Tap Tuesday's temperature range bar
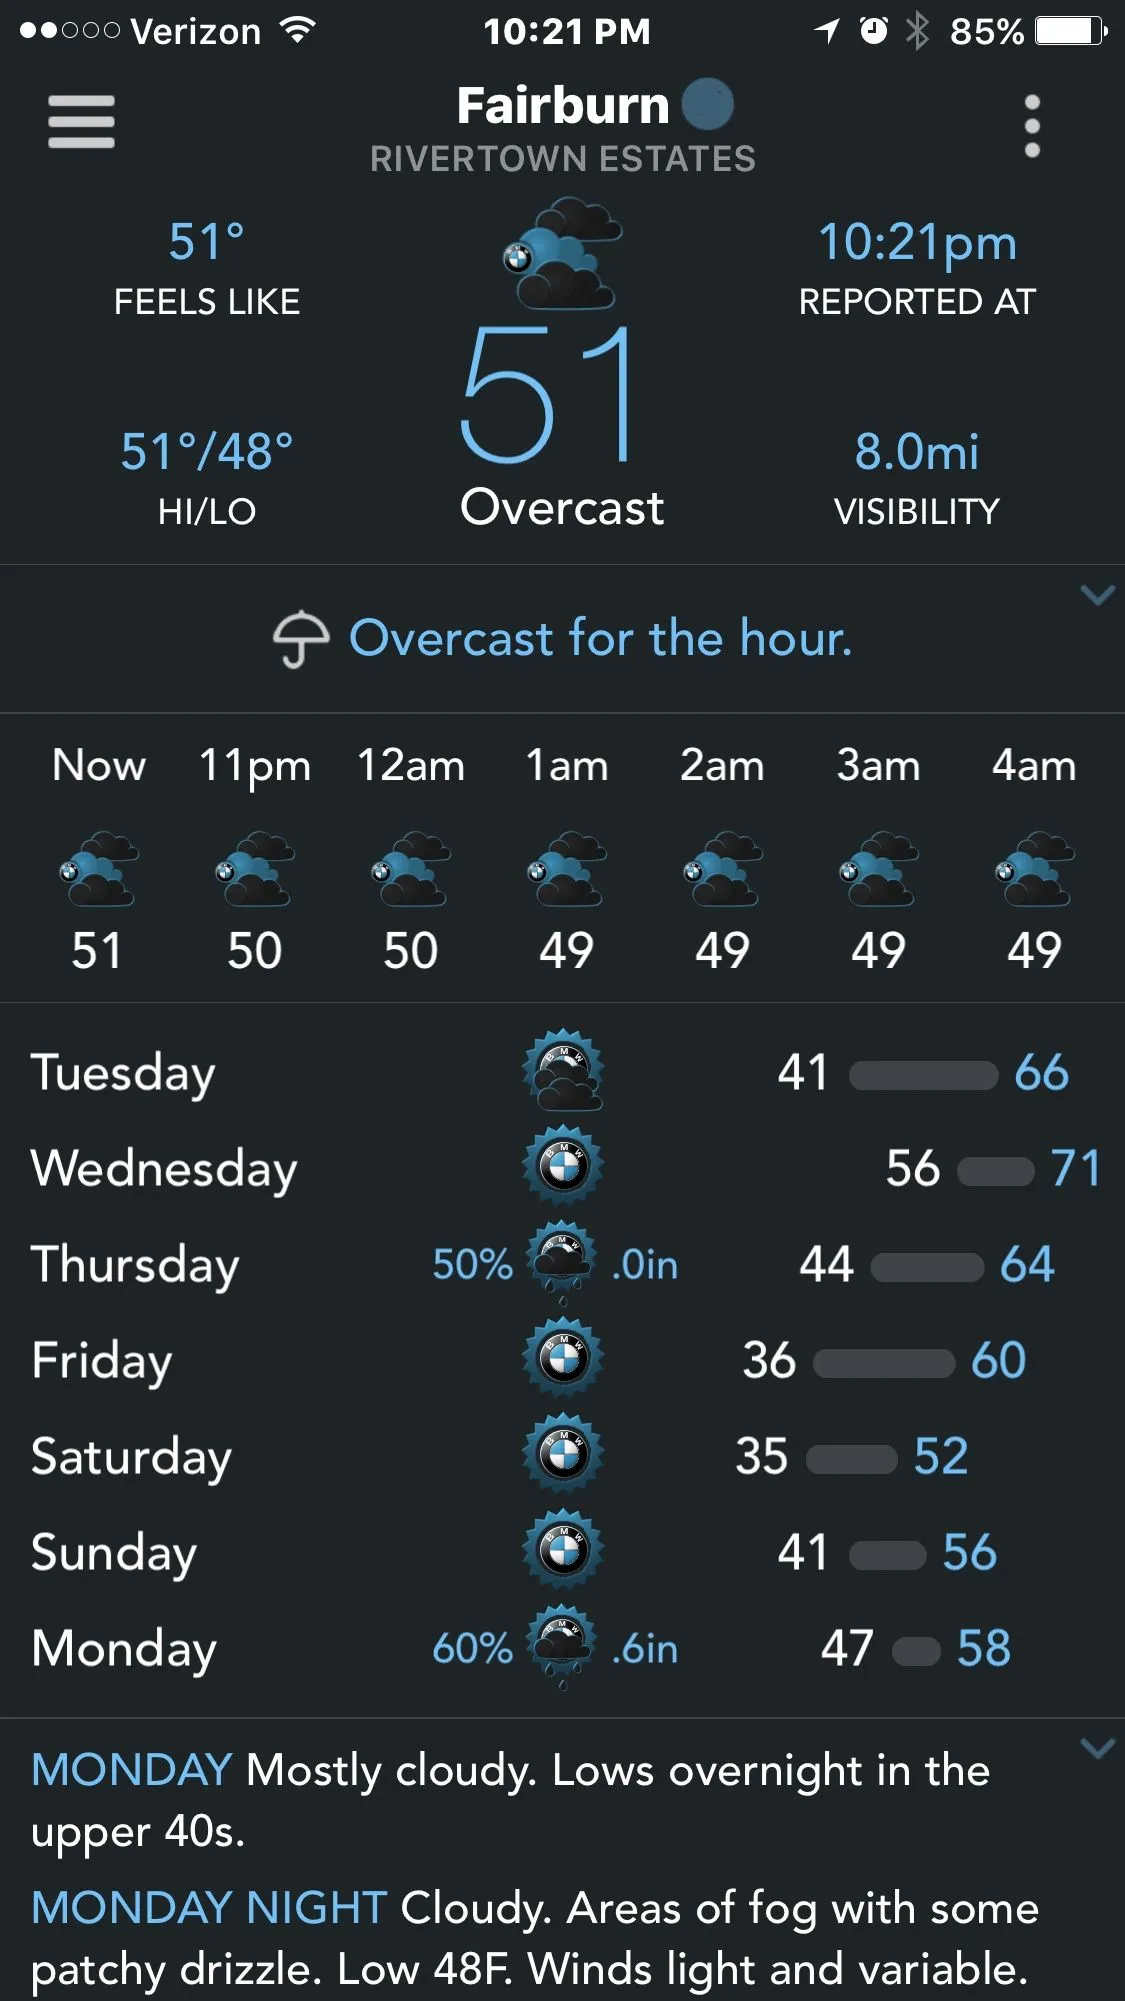Viewport: 1125px width, 2001px height. [x=923, y=1075]
